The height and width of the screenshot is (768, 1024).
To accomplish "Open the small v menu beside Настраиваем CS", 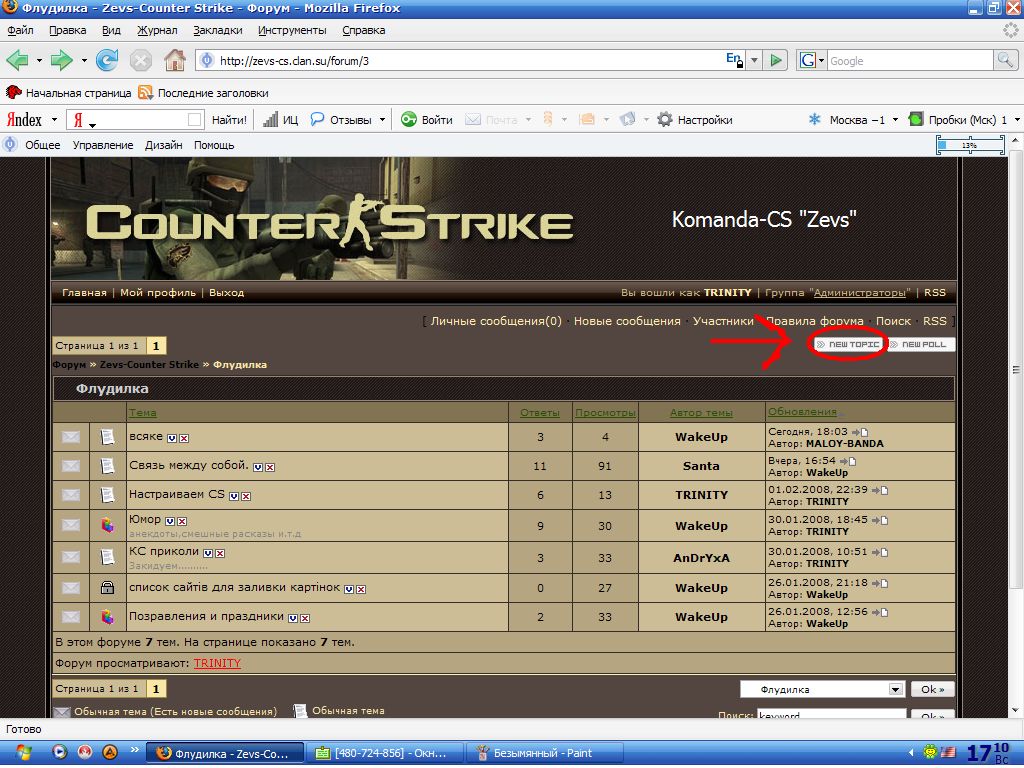I will click(x=234, y=496).
